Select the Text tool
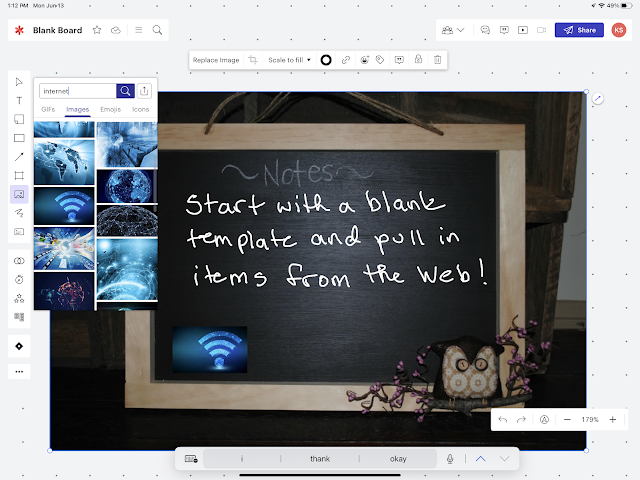Image resolution: width=640 pixels, height=480 pixels. (19, 100)
